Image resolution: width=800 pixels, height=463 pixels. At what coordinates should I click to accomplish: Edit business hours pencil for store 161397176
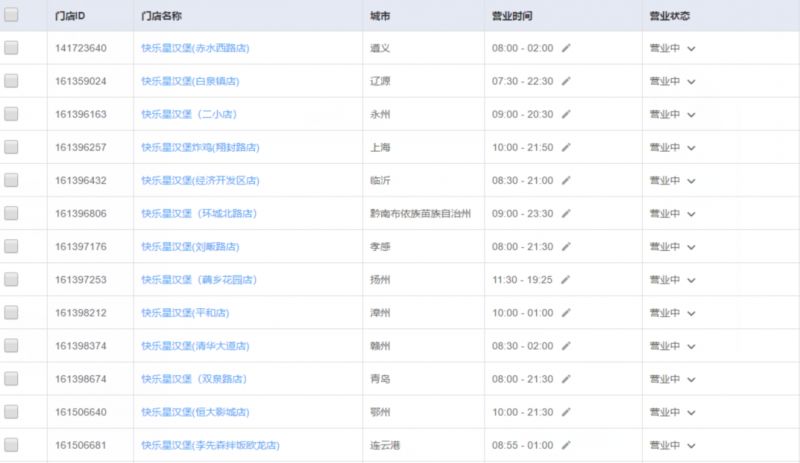[x=566, y=247]
